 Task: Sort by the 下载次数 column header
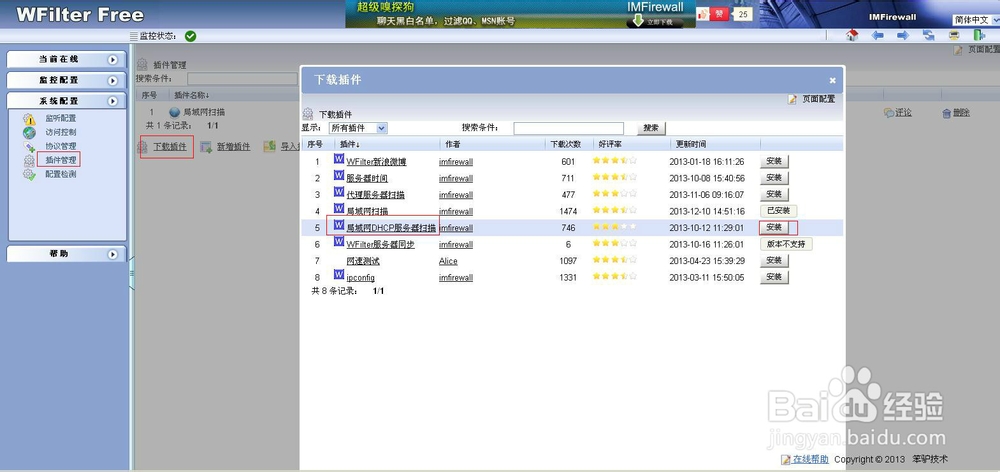[x=566, y=144]
